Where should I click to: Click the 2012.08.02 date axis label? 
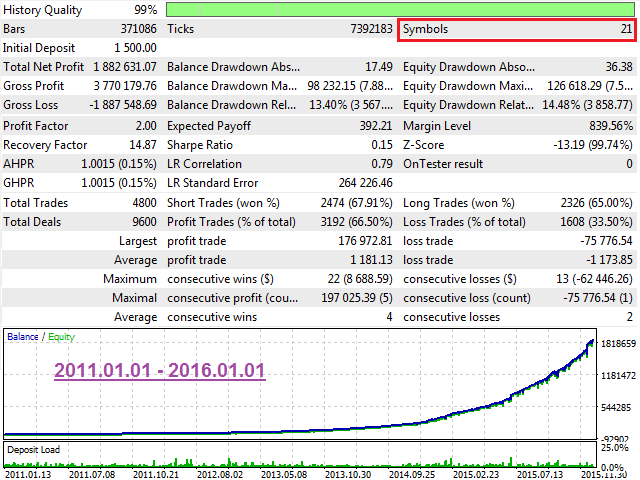tap(220, 475)
